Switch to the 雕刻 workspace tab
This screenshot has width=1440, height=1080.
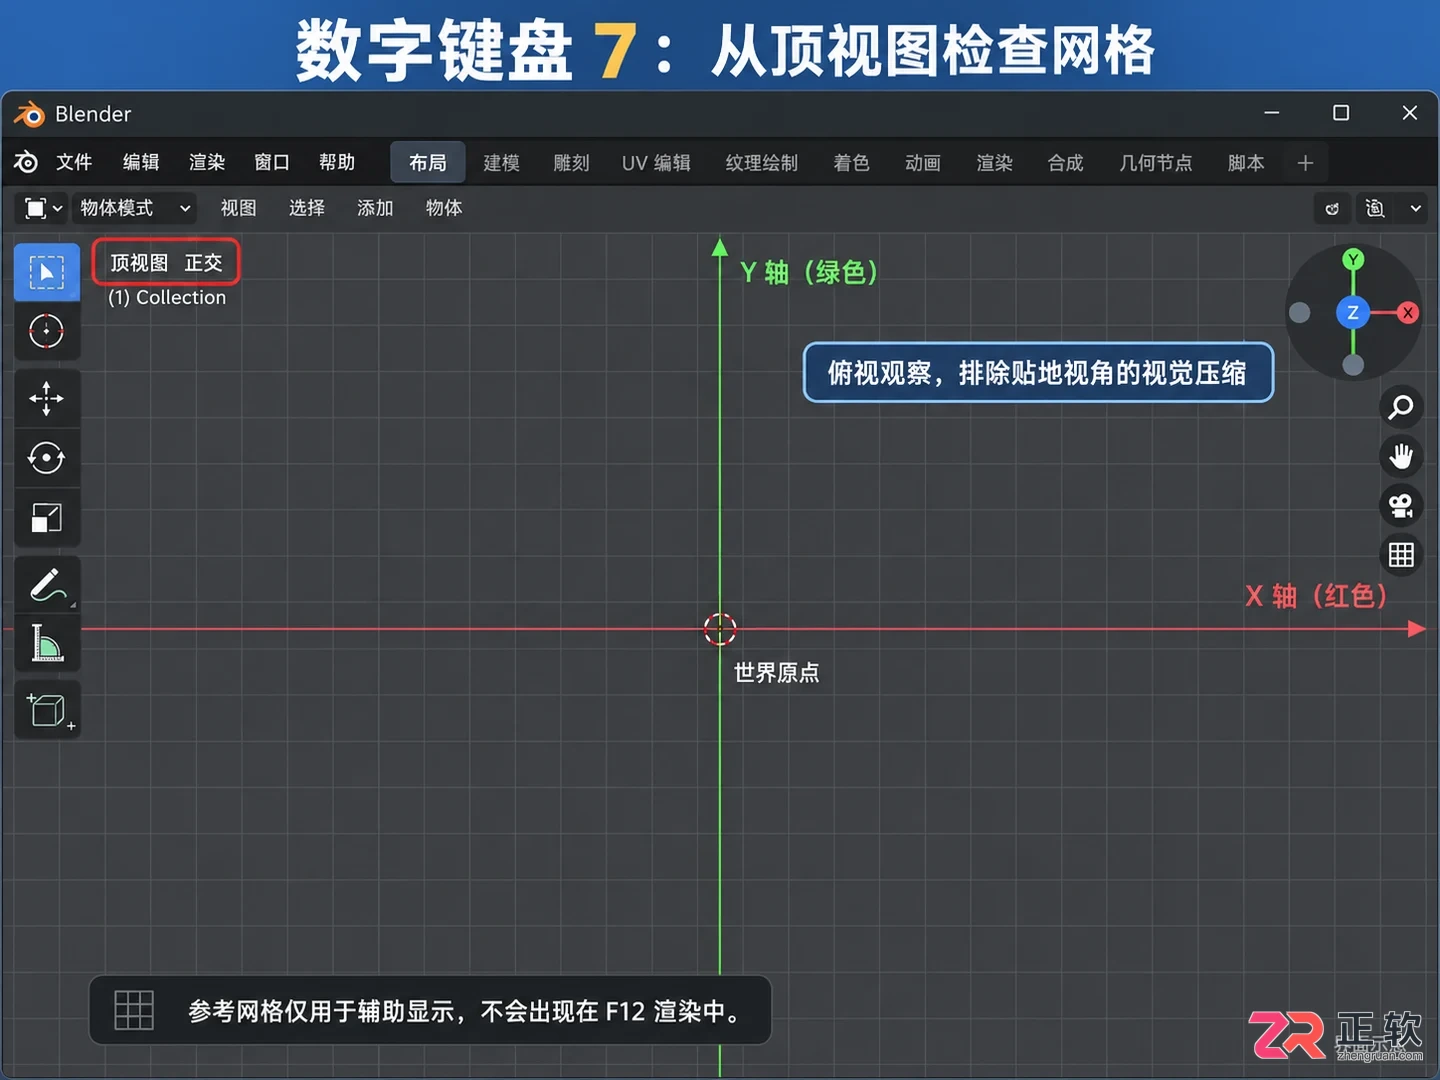pyautogui.click(x=571, y=163)
